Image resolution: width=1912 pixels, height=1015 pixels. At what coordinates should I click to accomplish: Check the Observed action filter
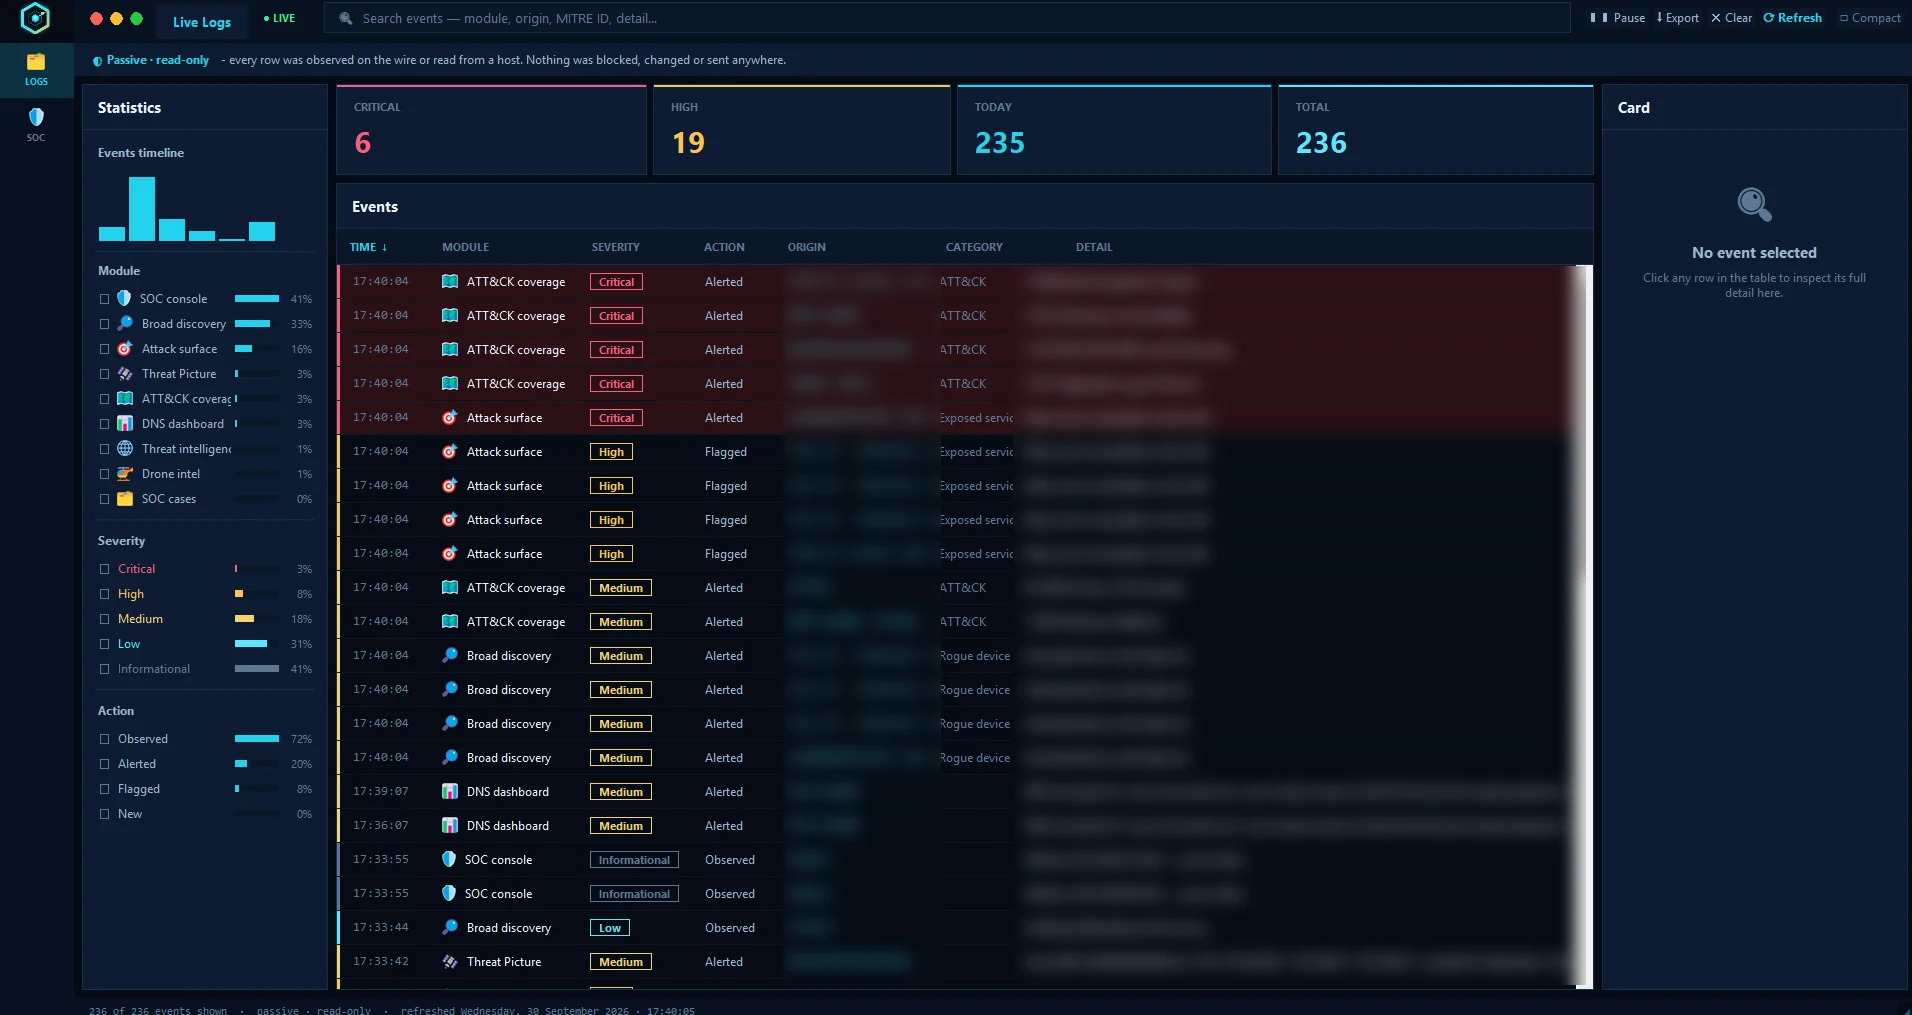click(104, 738)
